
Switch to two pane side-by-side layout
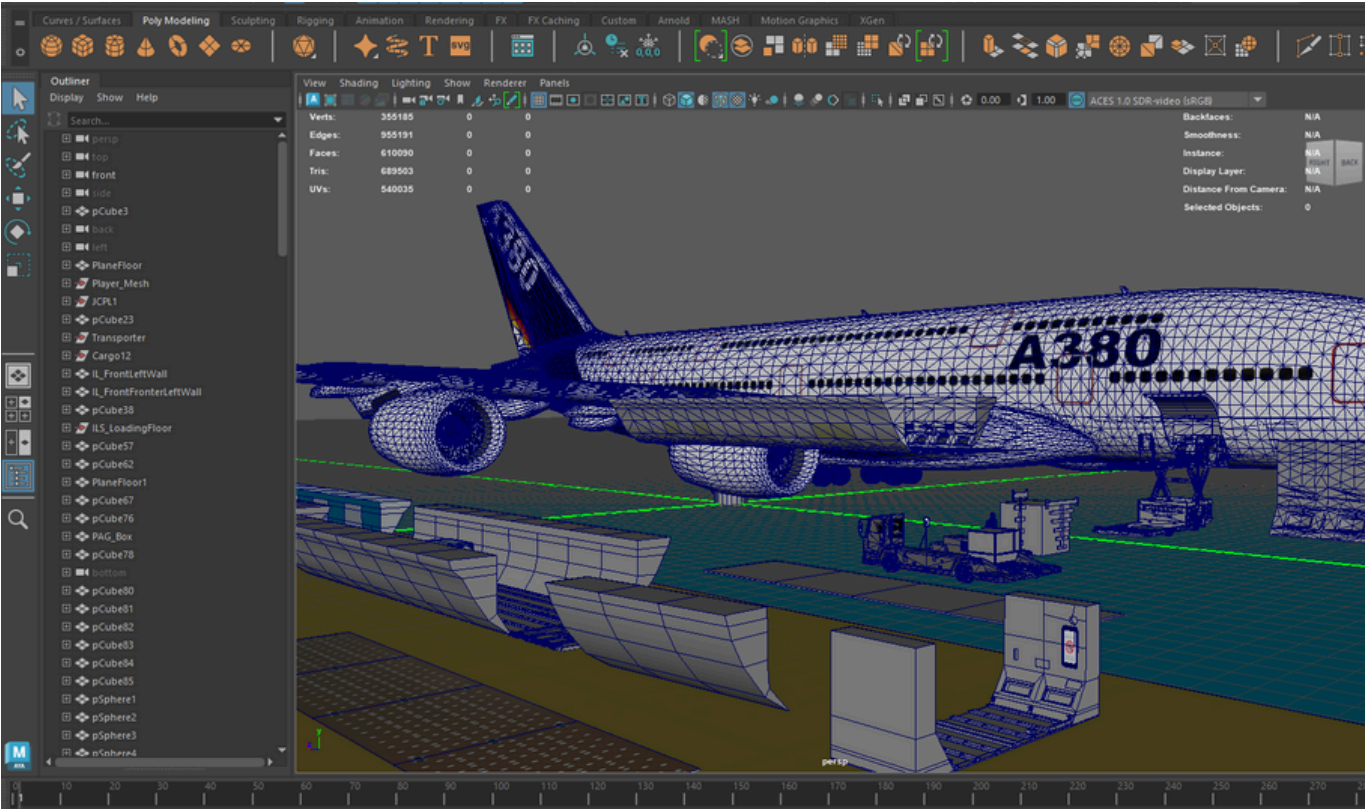[x=18, y=442]
